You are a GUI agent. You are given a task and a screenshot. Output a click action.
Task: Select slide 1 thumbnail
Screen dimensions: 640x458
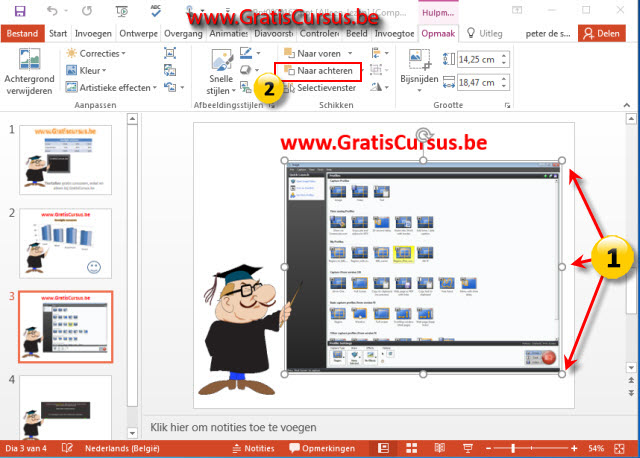click(65, 160)
